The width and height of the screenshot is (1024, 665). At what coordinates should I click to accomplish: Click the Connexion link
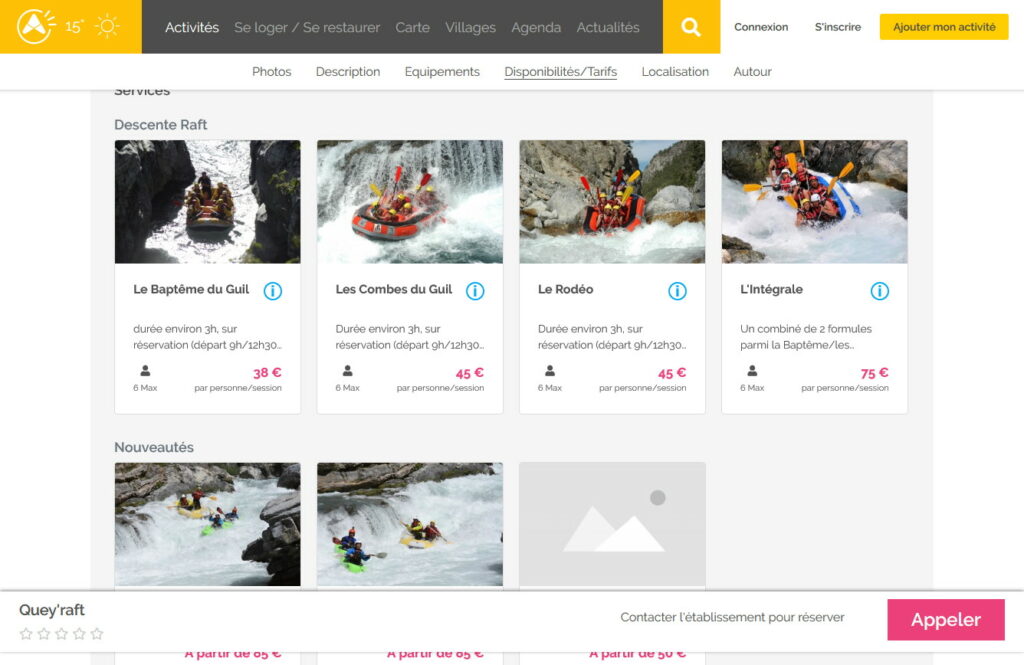761,27
